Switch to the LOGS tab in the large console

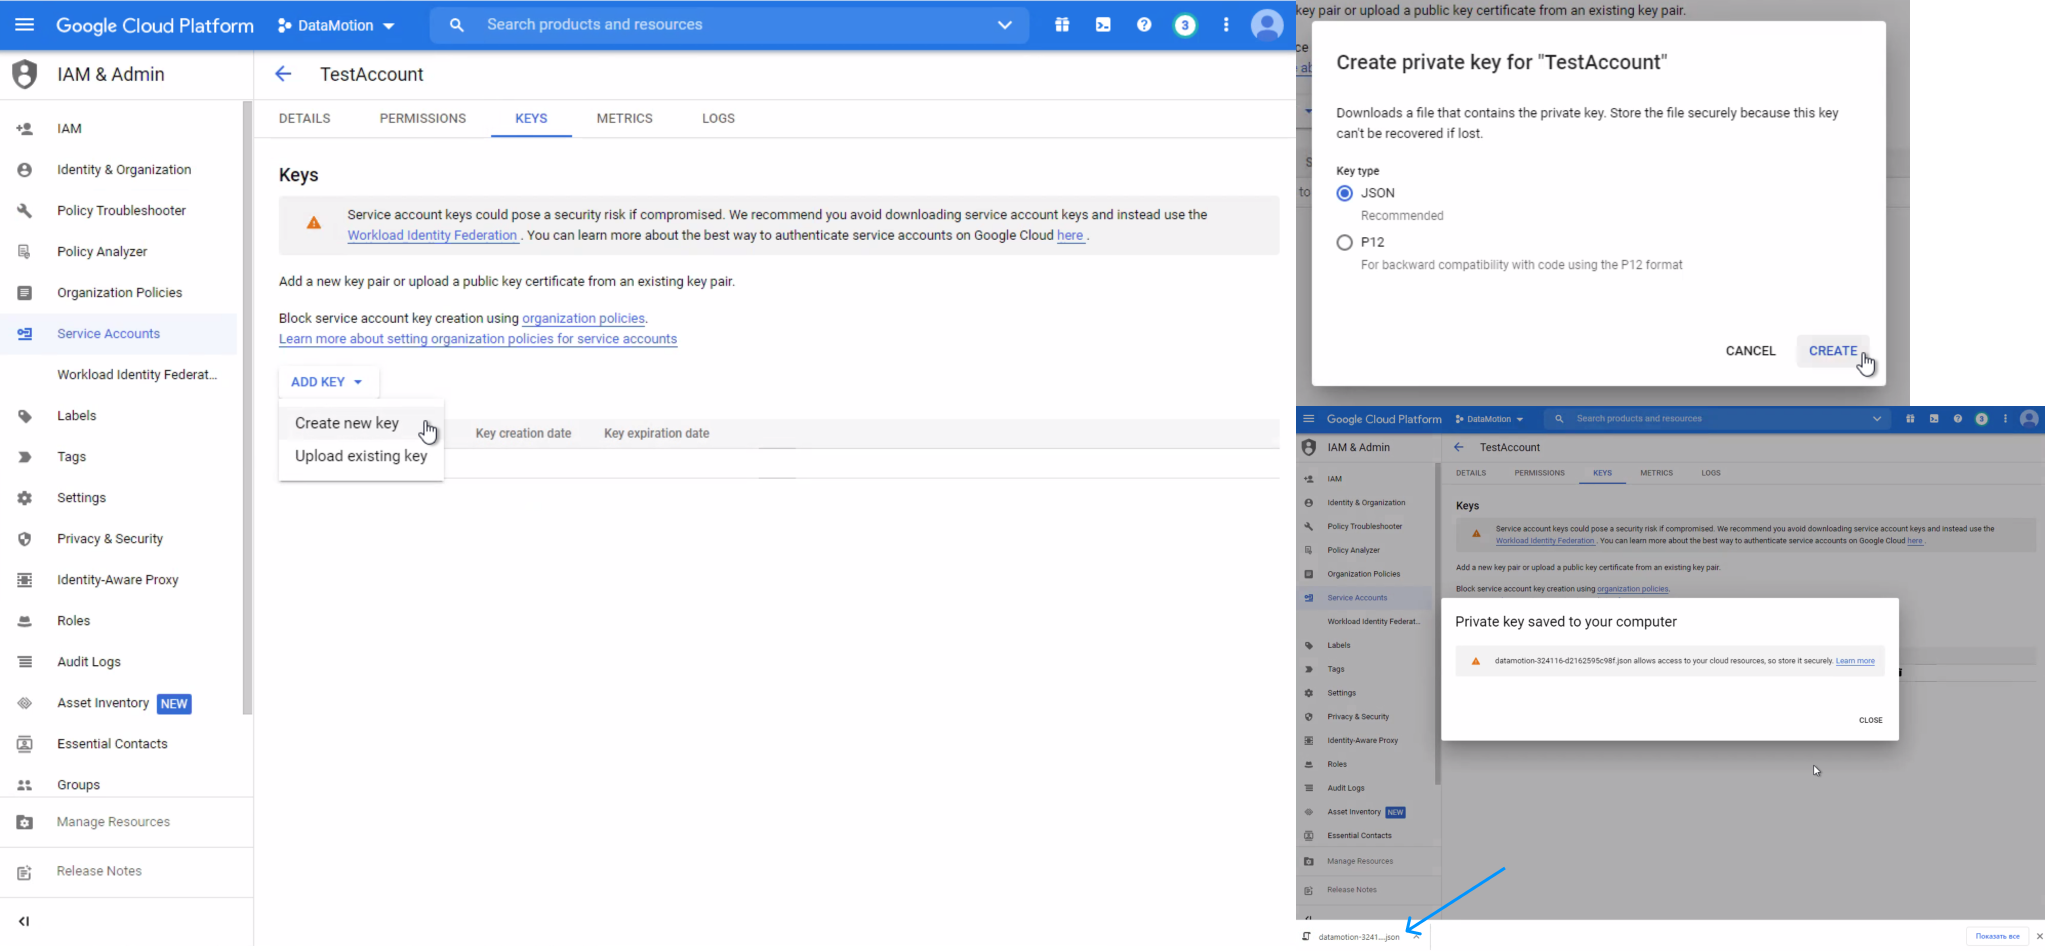718,118
